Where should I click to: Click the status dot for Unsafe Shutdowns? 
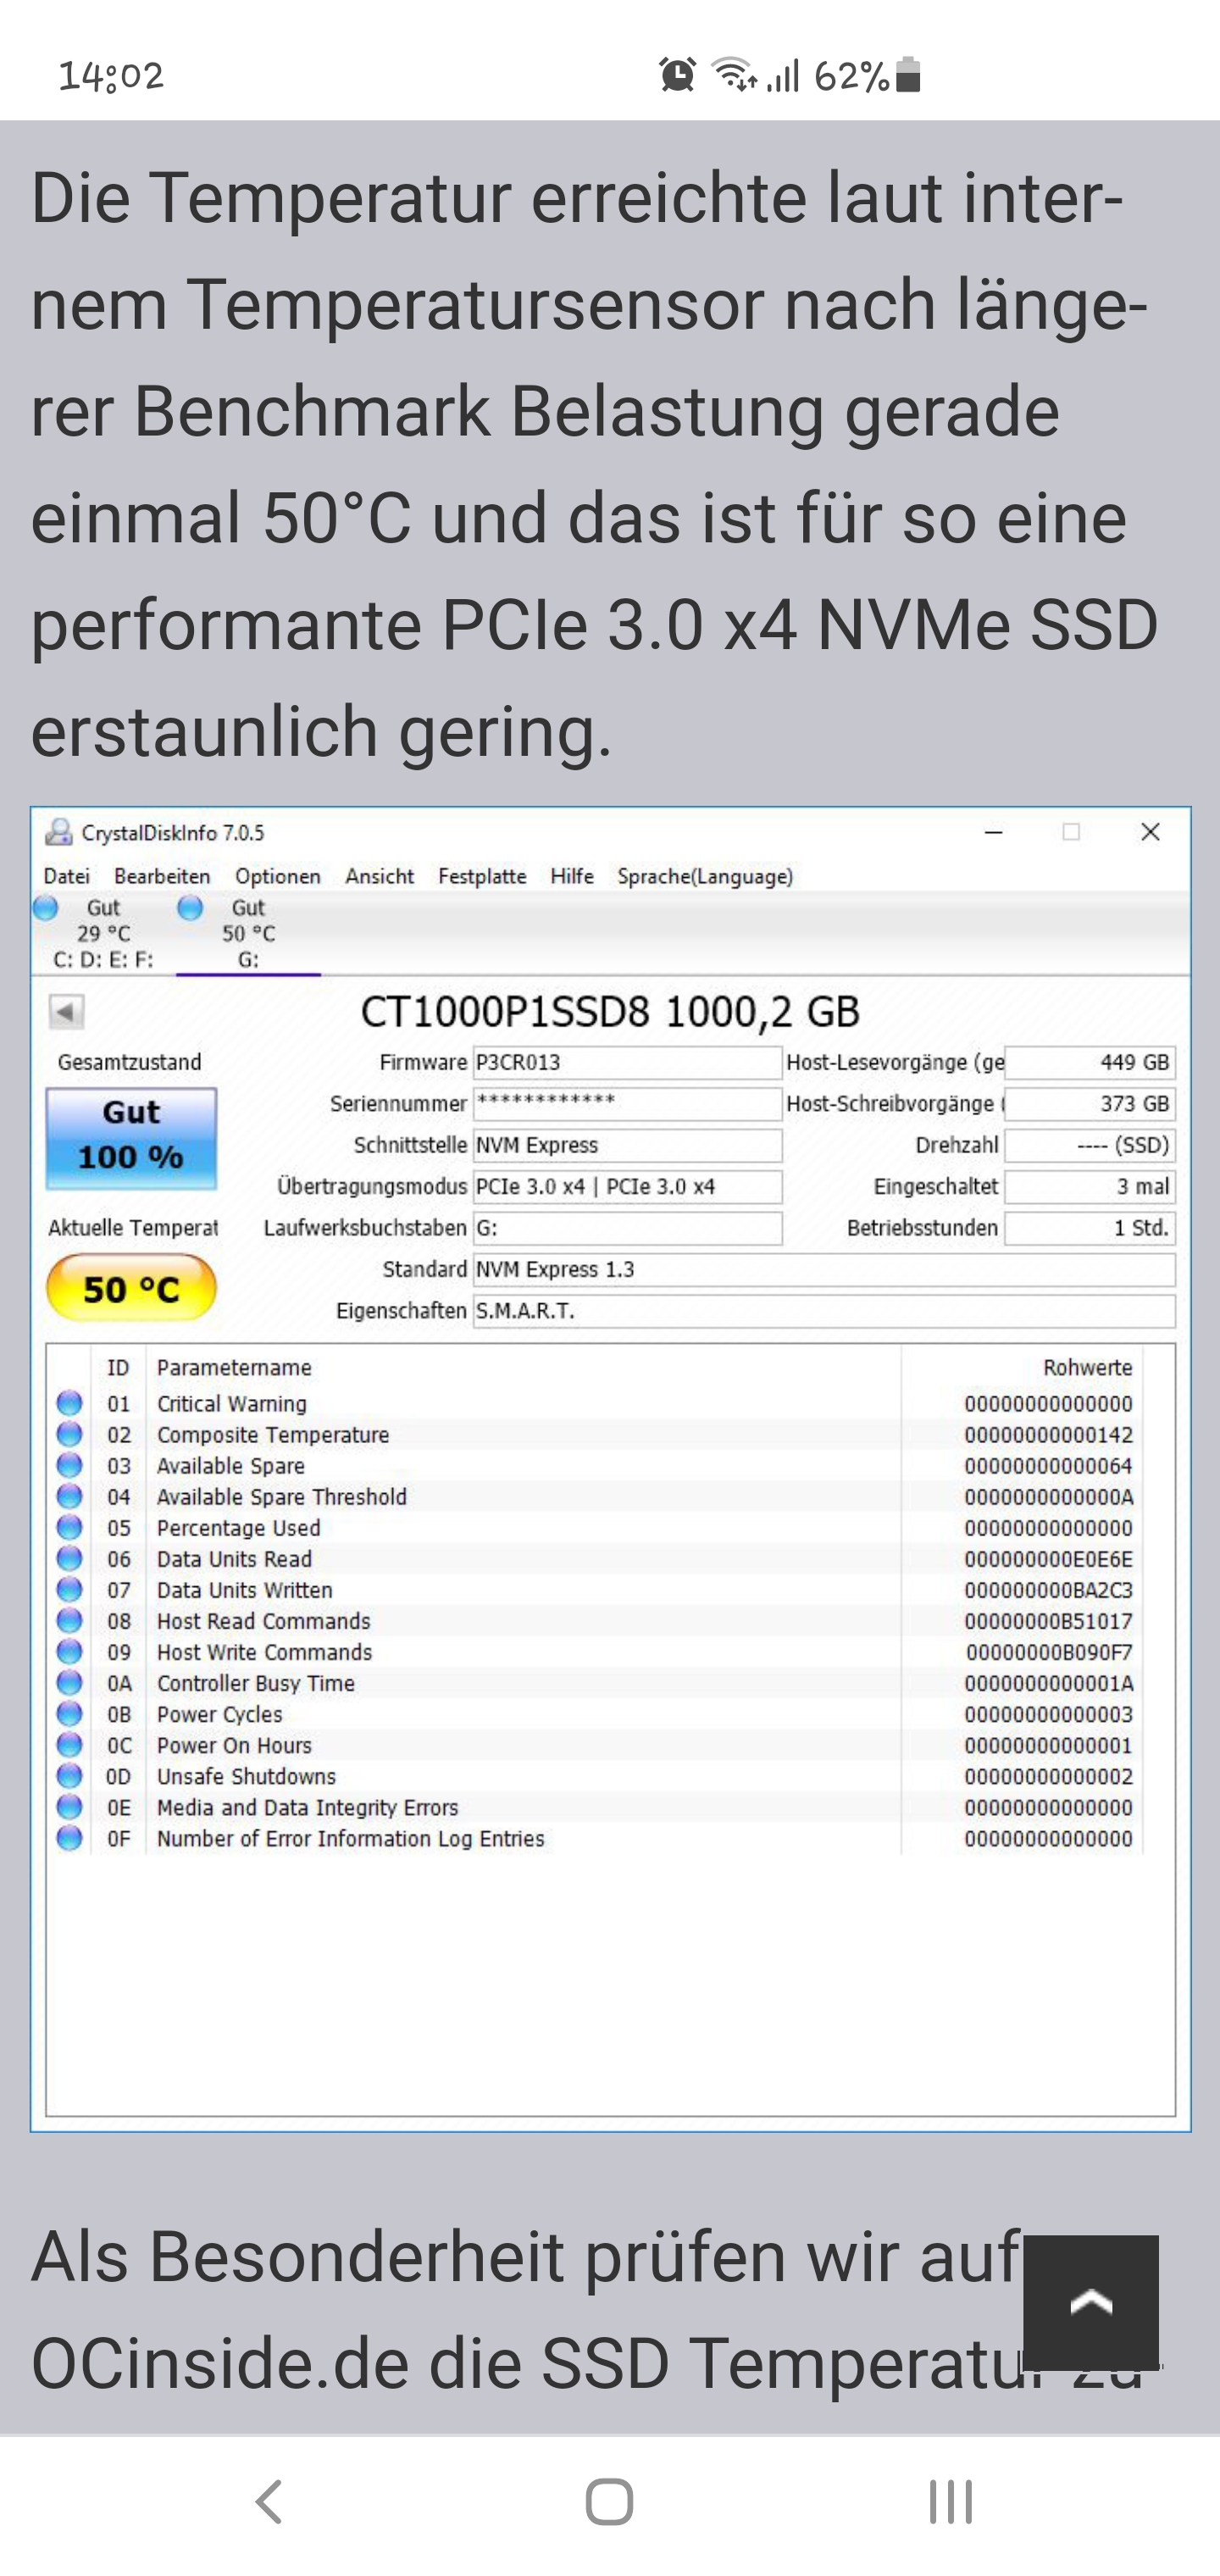[69, 1776]
